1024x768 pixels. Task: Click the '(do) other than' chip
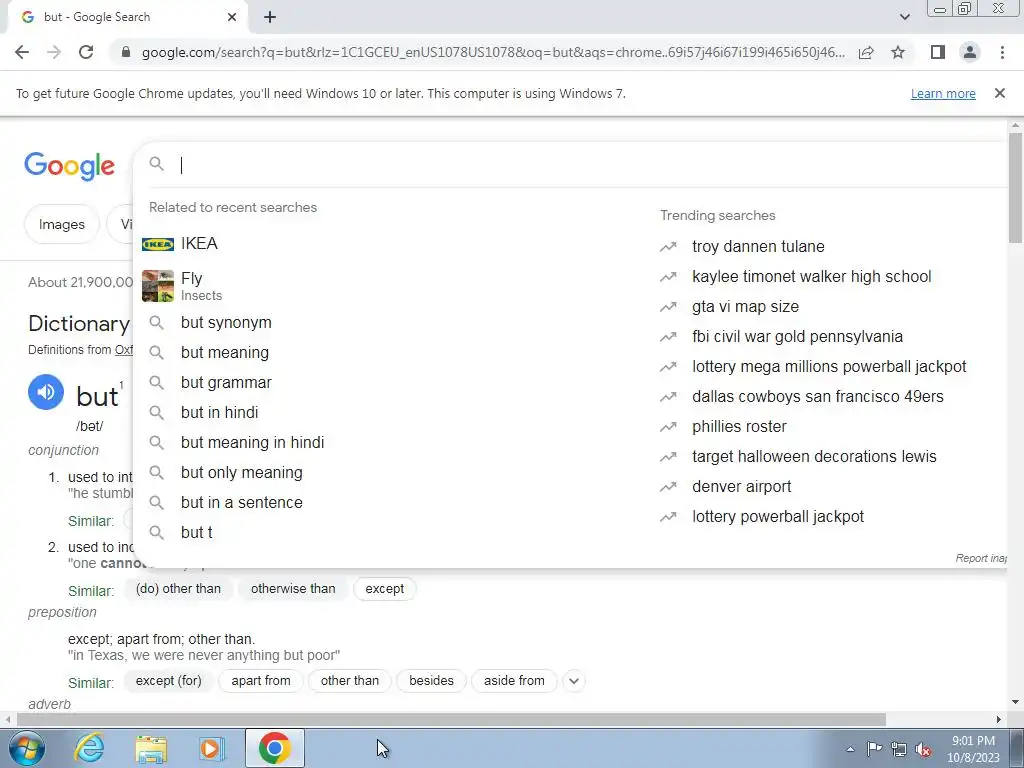tap(178, 589)
